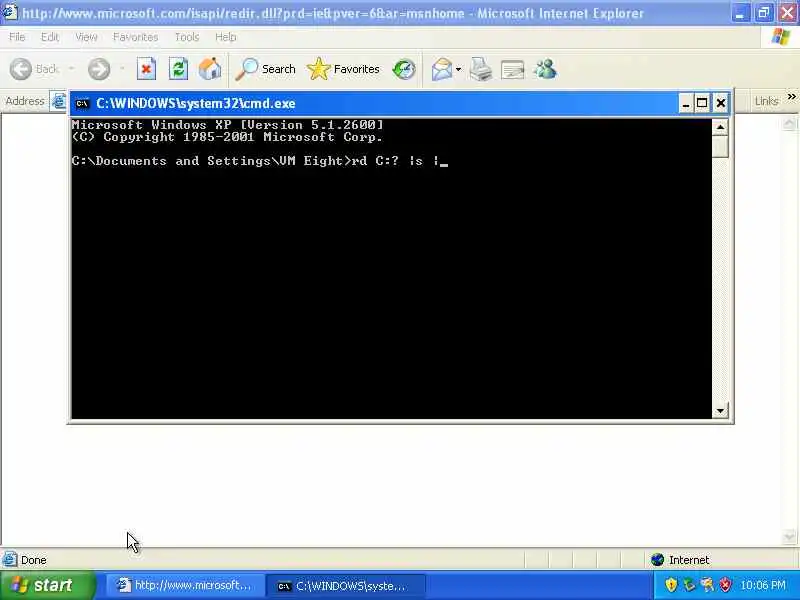Viewport: 800px width, 600px height.
Task: Go to Home page icon
Action: pyautogui.click(x=210, y=69)
